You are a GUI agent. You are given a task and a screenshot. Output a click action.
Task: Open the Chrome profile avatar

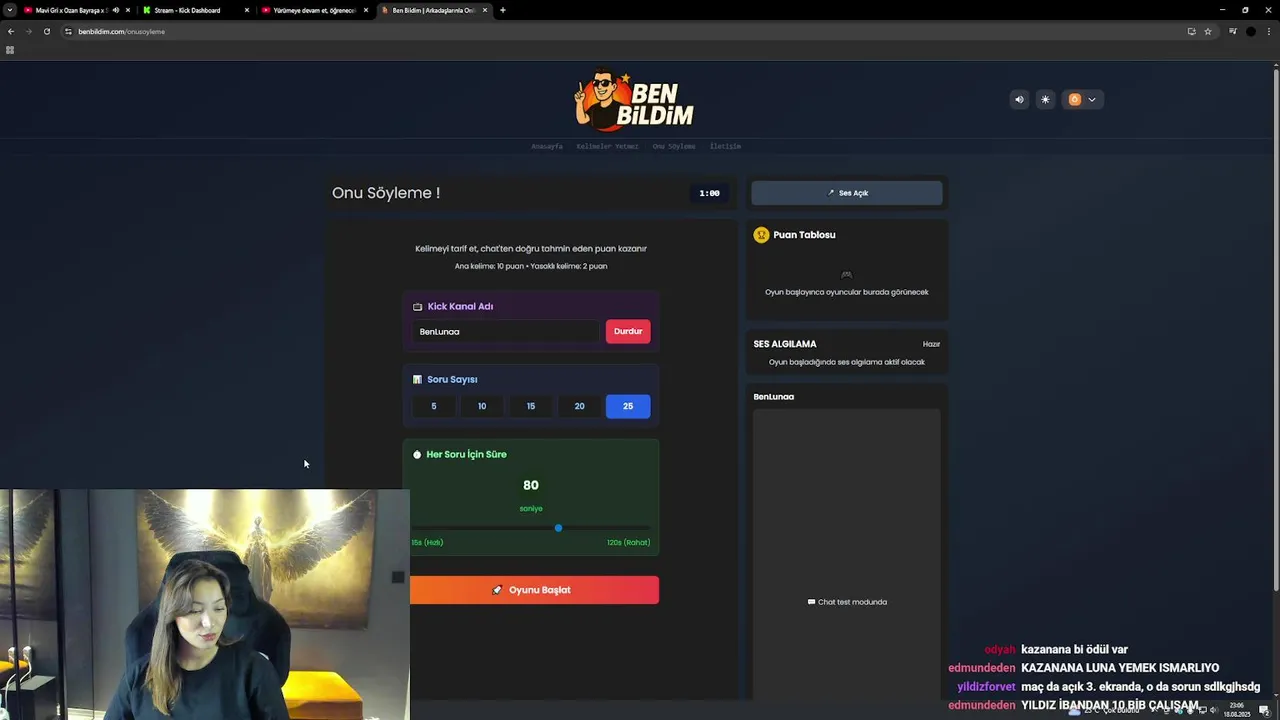click(x=1251, y=31)
